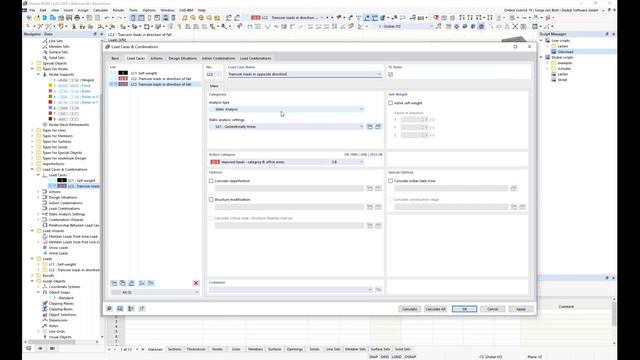Enable the Consider initial state from checkbox
This screenshot has height=360, width=640.
click(x=391, y=180)
